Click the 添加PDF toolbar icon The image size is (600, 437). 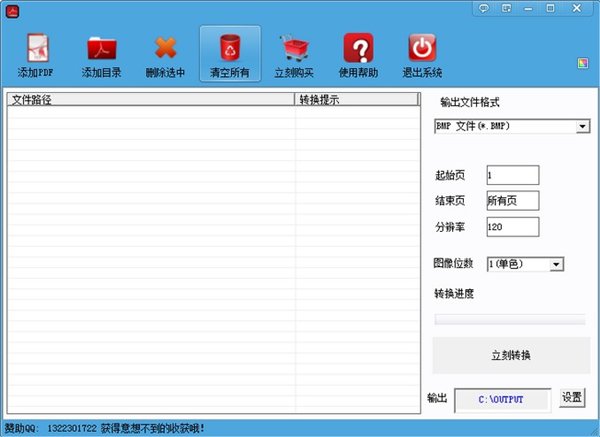37,48
